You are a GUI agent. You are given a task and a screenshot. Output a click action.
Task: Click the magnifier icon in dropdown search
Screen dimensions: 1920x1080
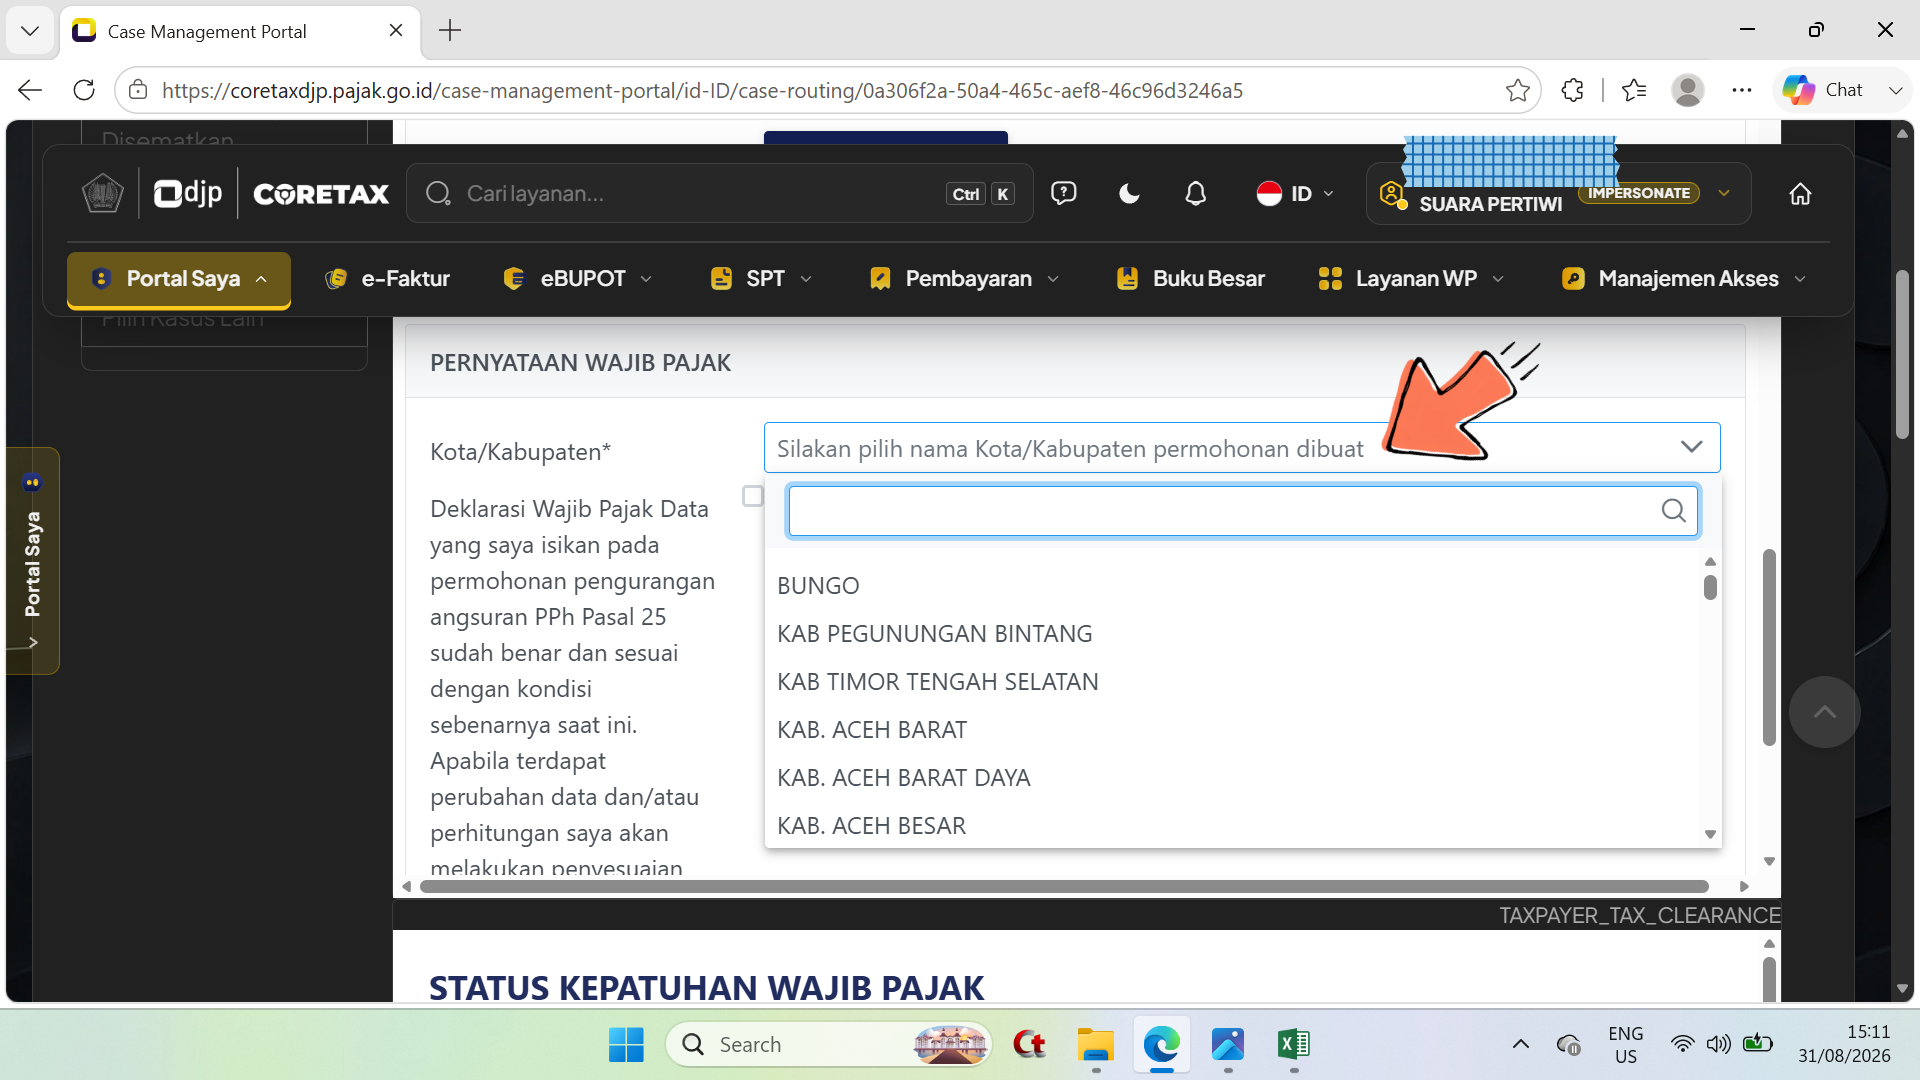point(1673,511)
